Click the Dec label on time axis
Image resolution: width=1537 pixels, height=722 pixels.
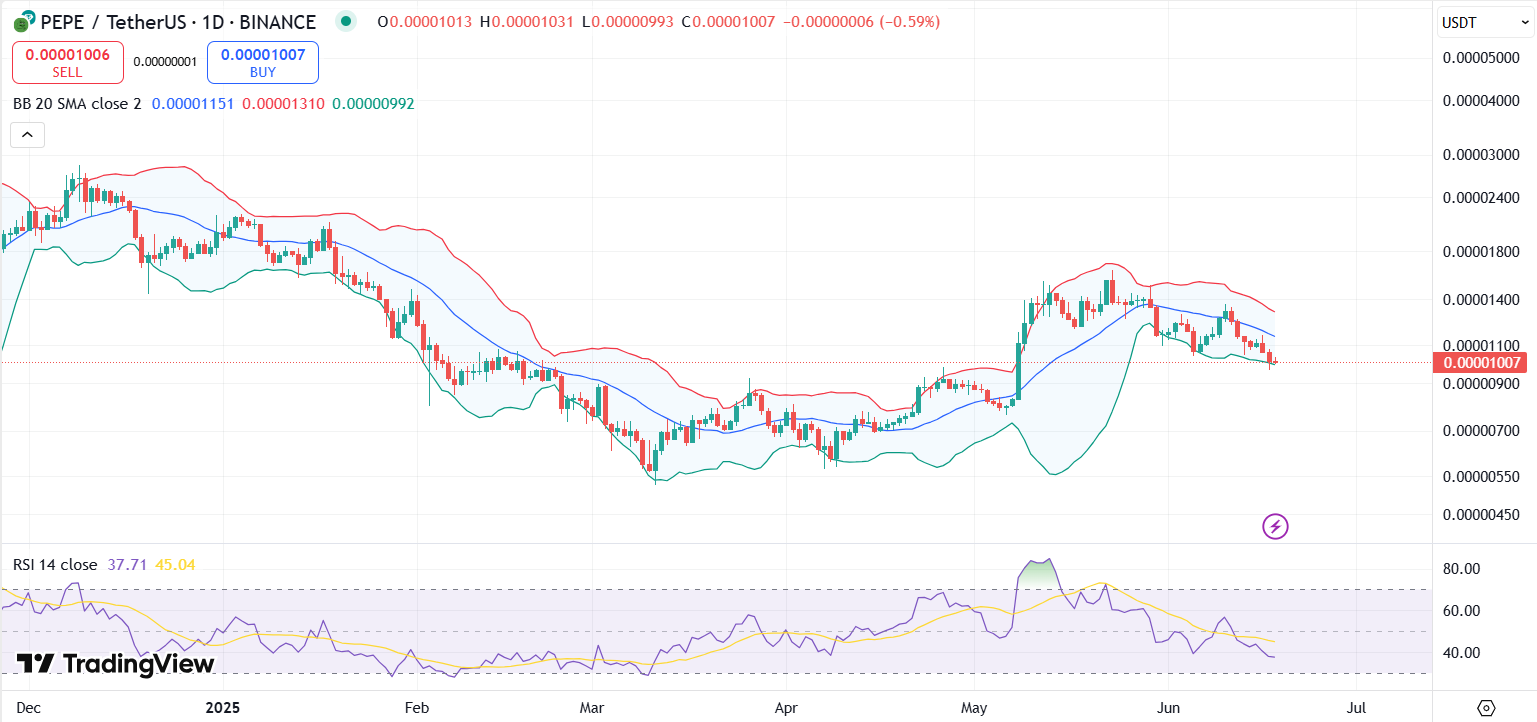point(29,708)
